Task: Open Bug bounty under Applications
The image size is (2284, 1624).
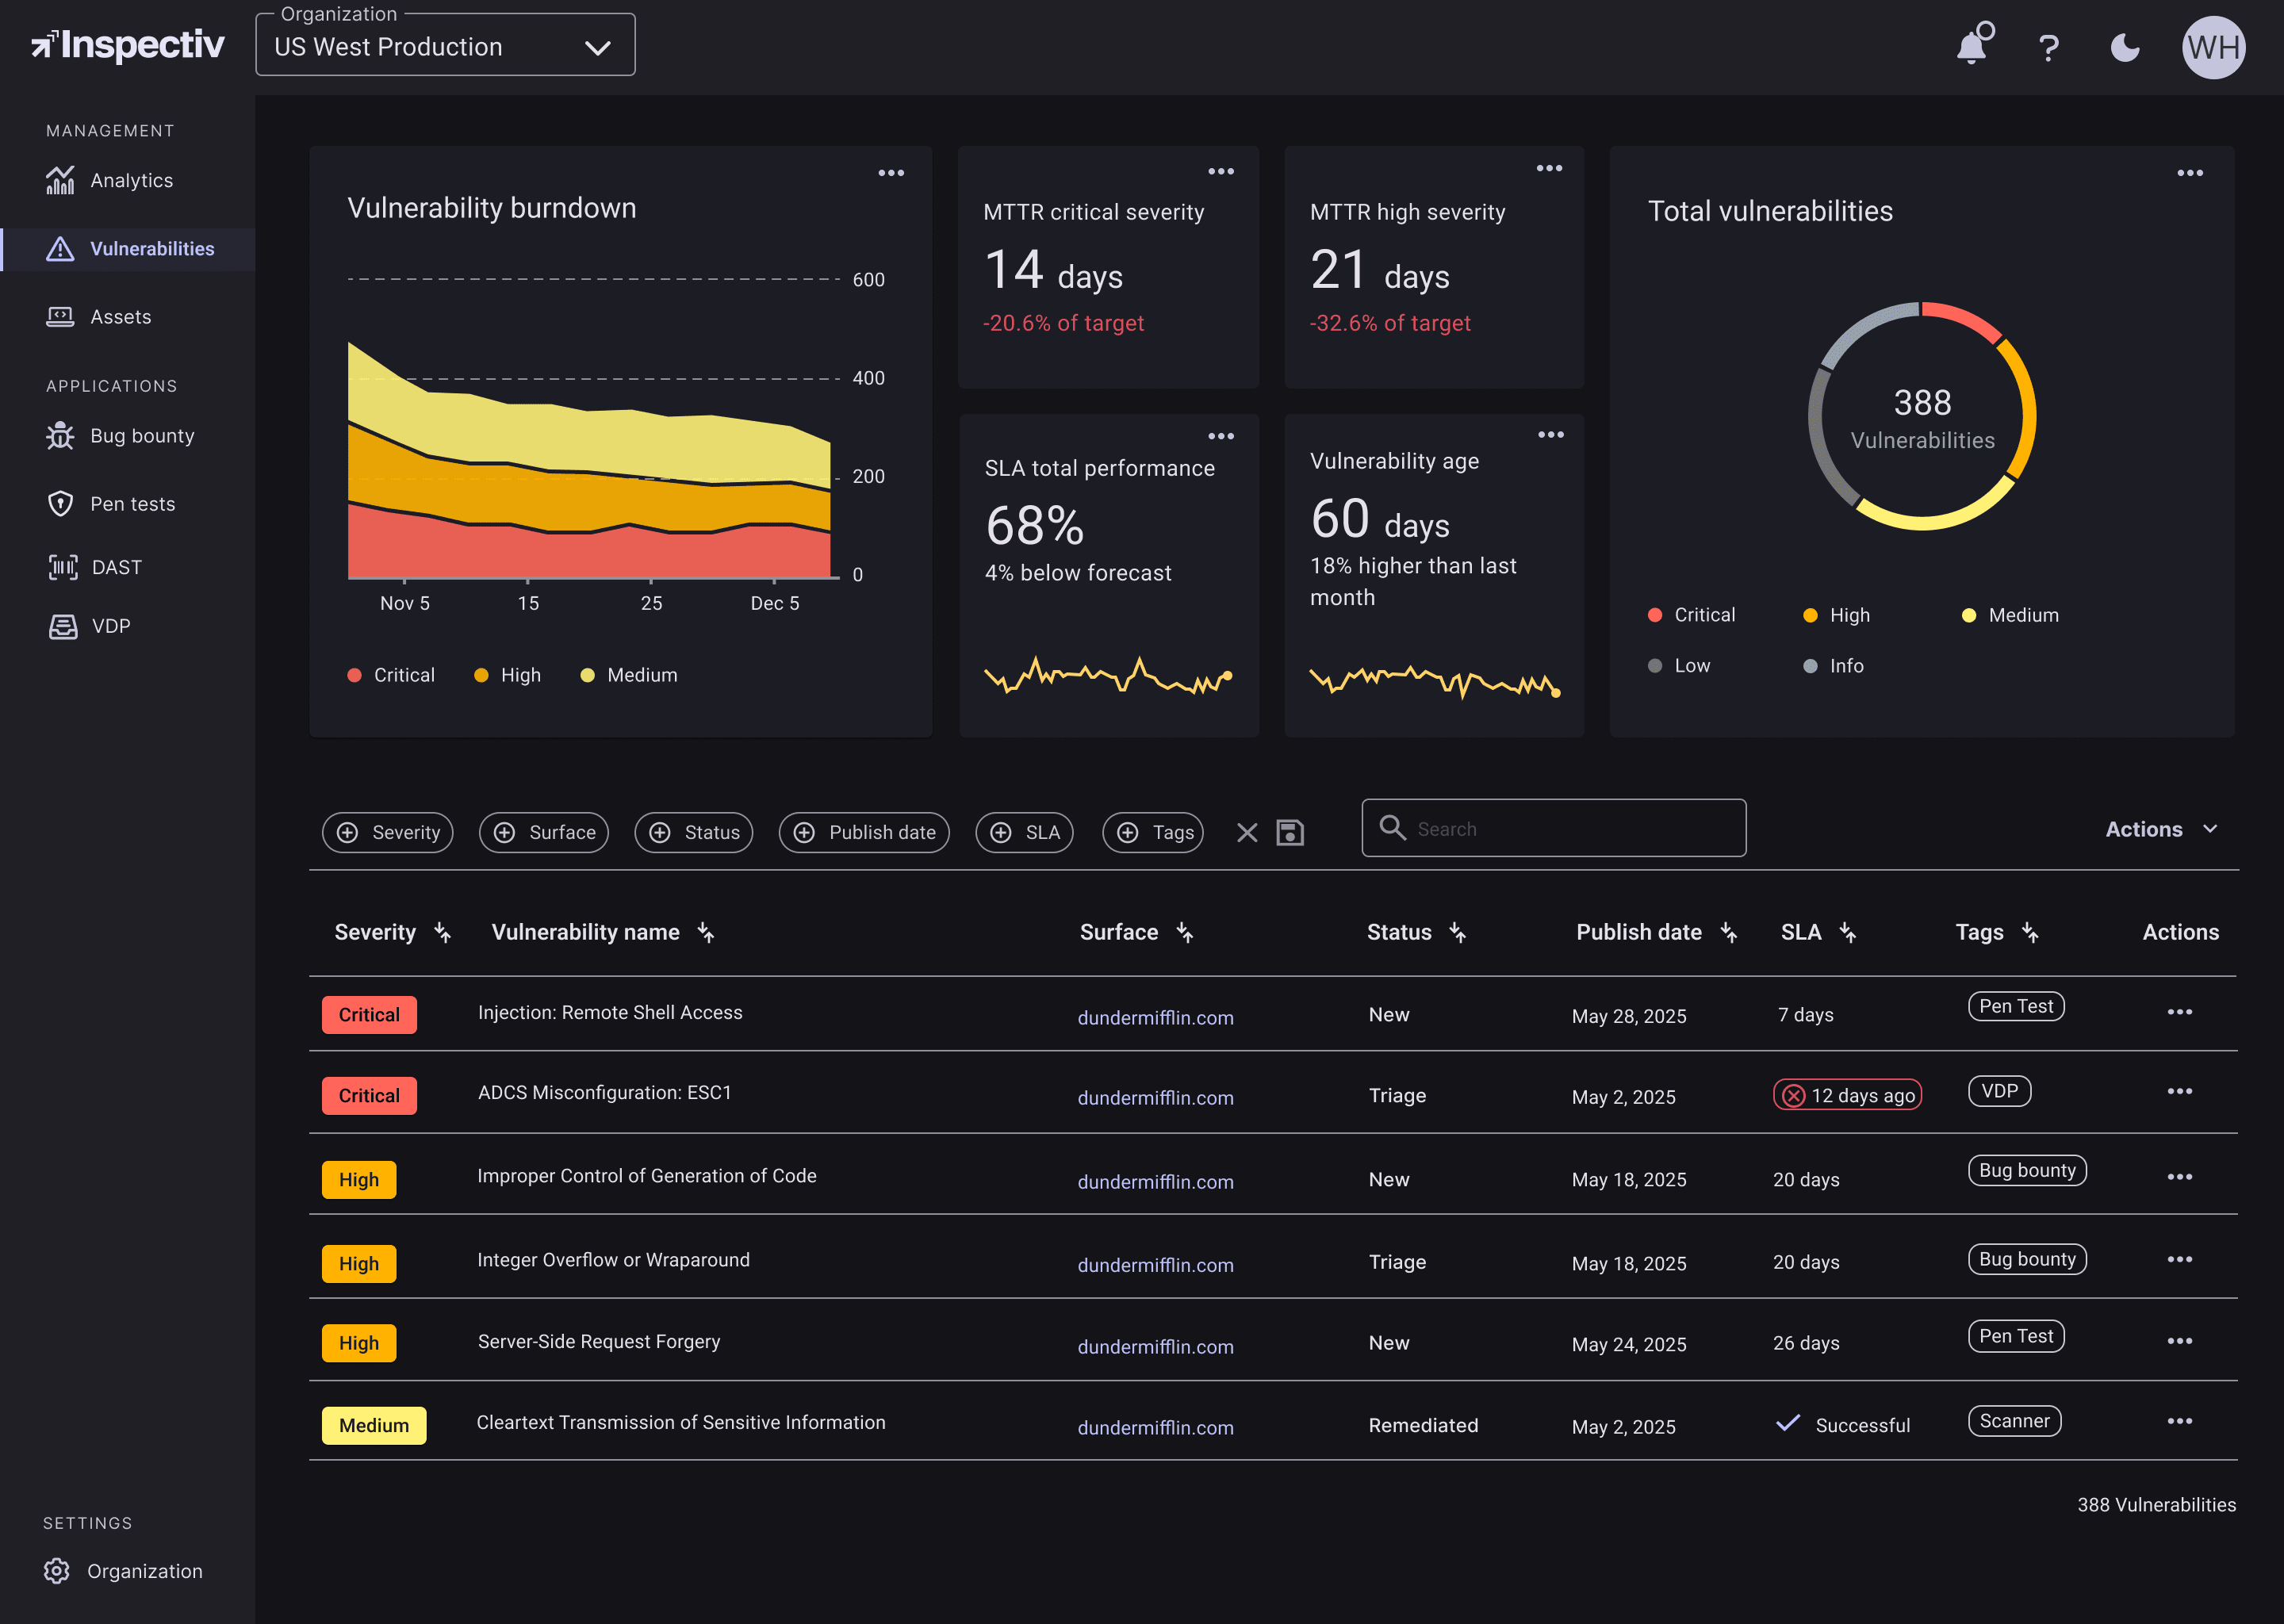Action: click(x=142, y=435)
